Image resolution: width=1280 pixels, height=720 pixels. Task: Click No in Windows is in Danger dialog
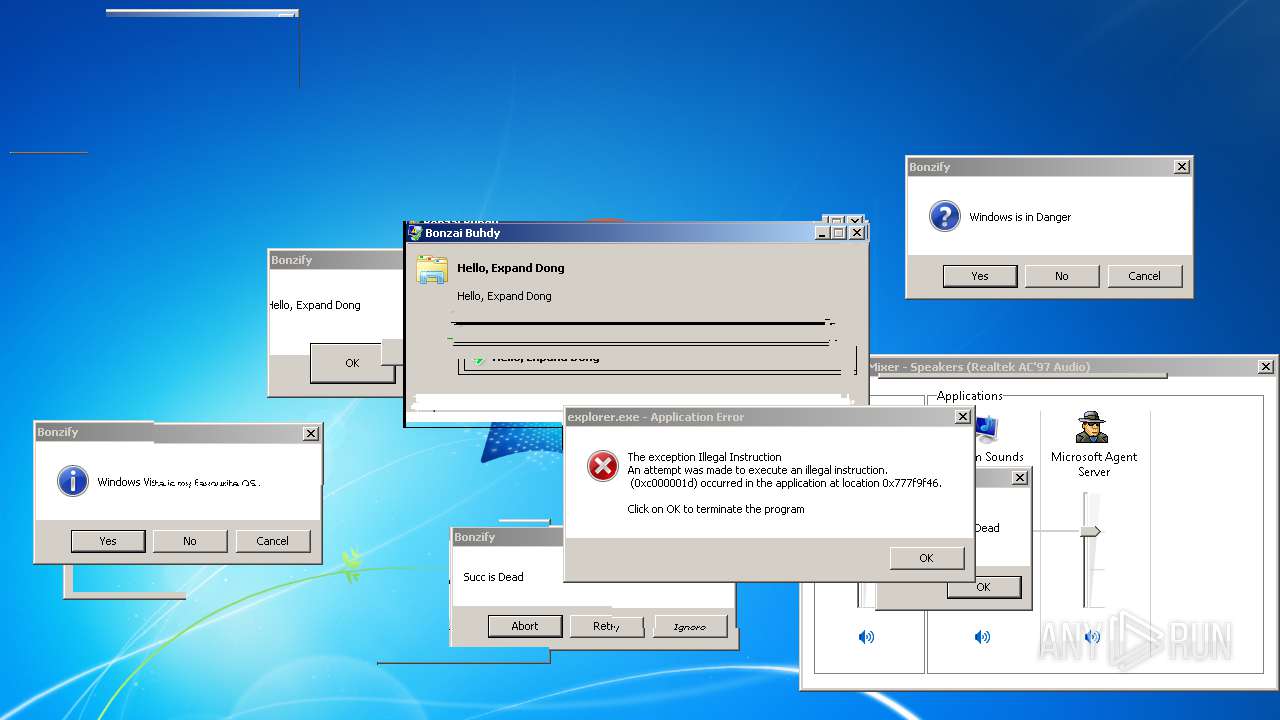click(x=1062, y=276)
